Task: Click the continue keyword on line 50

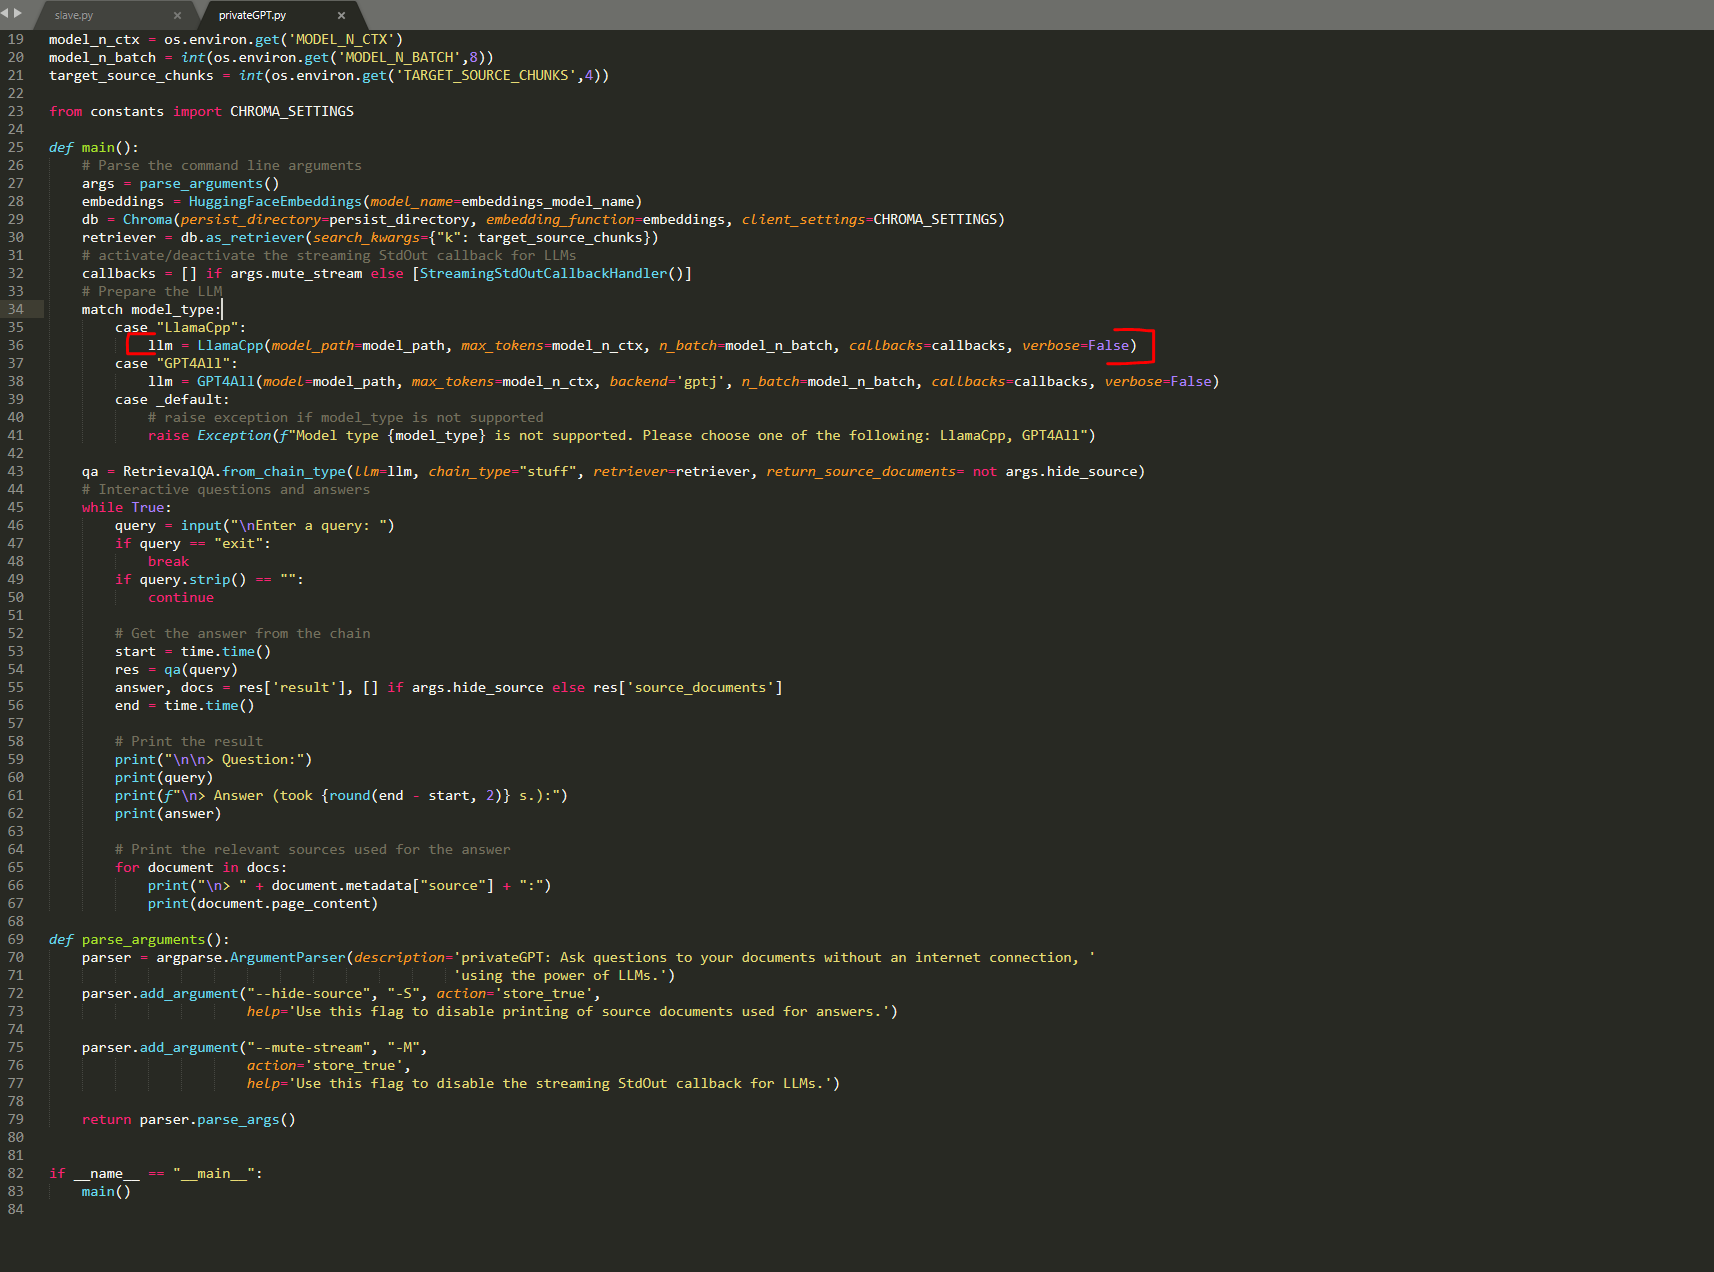Action: point(181,598)
